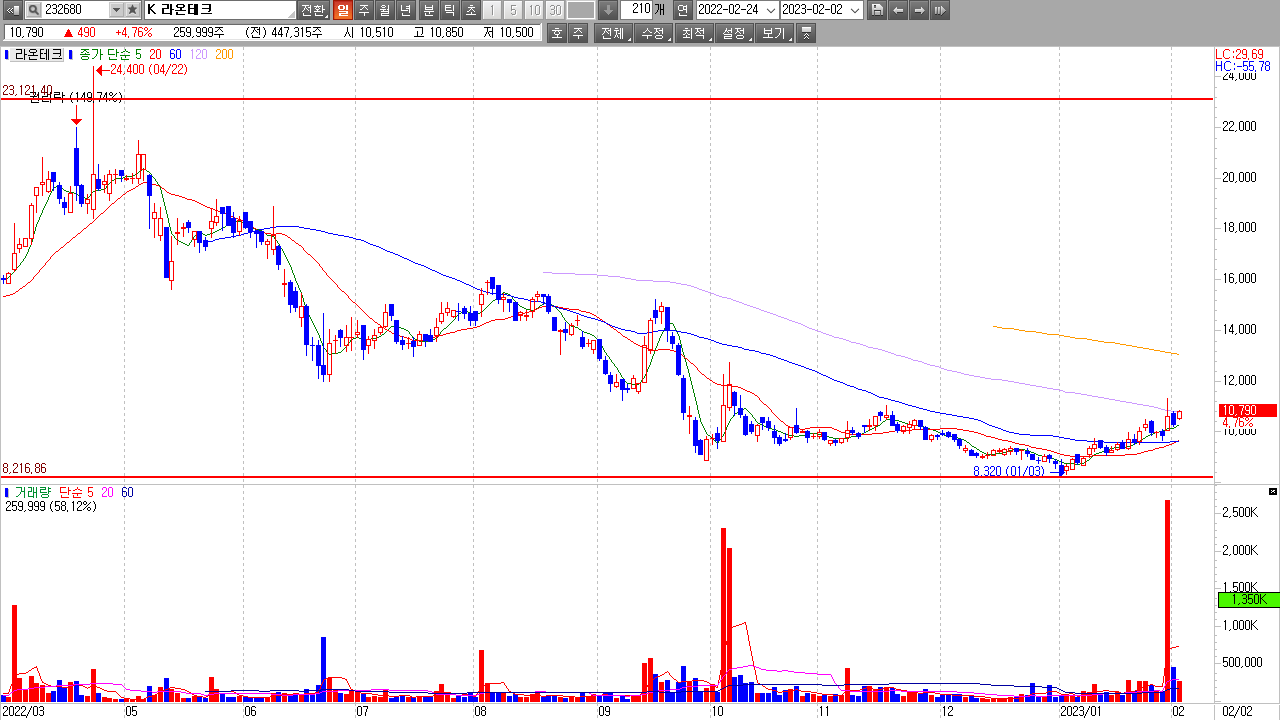1280x720 pixels.
Task: Click the blue 60 moving average label
Action: click(x=175, y=54)
